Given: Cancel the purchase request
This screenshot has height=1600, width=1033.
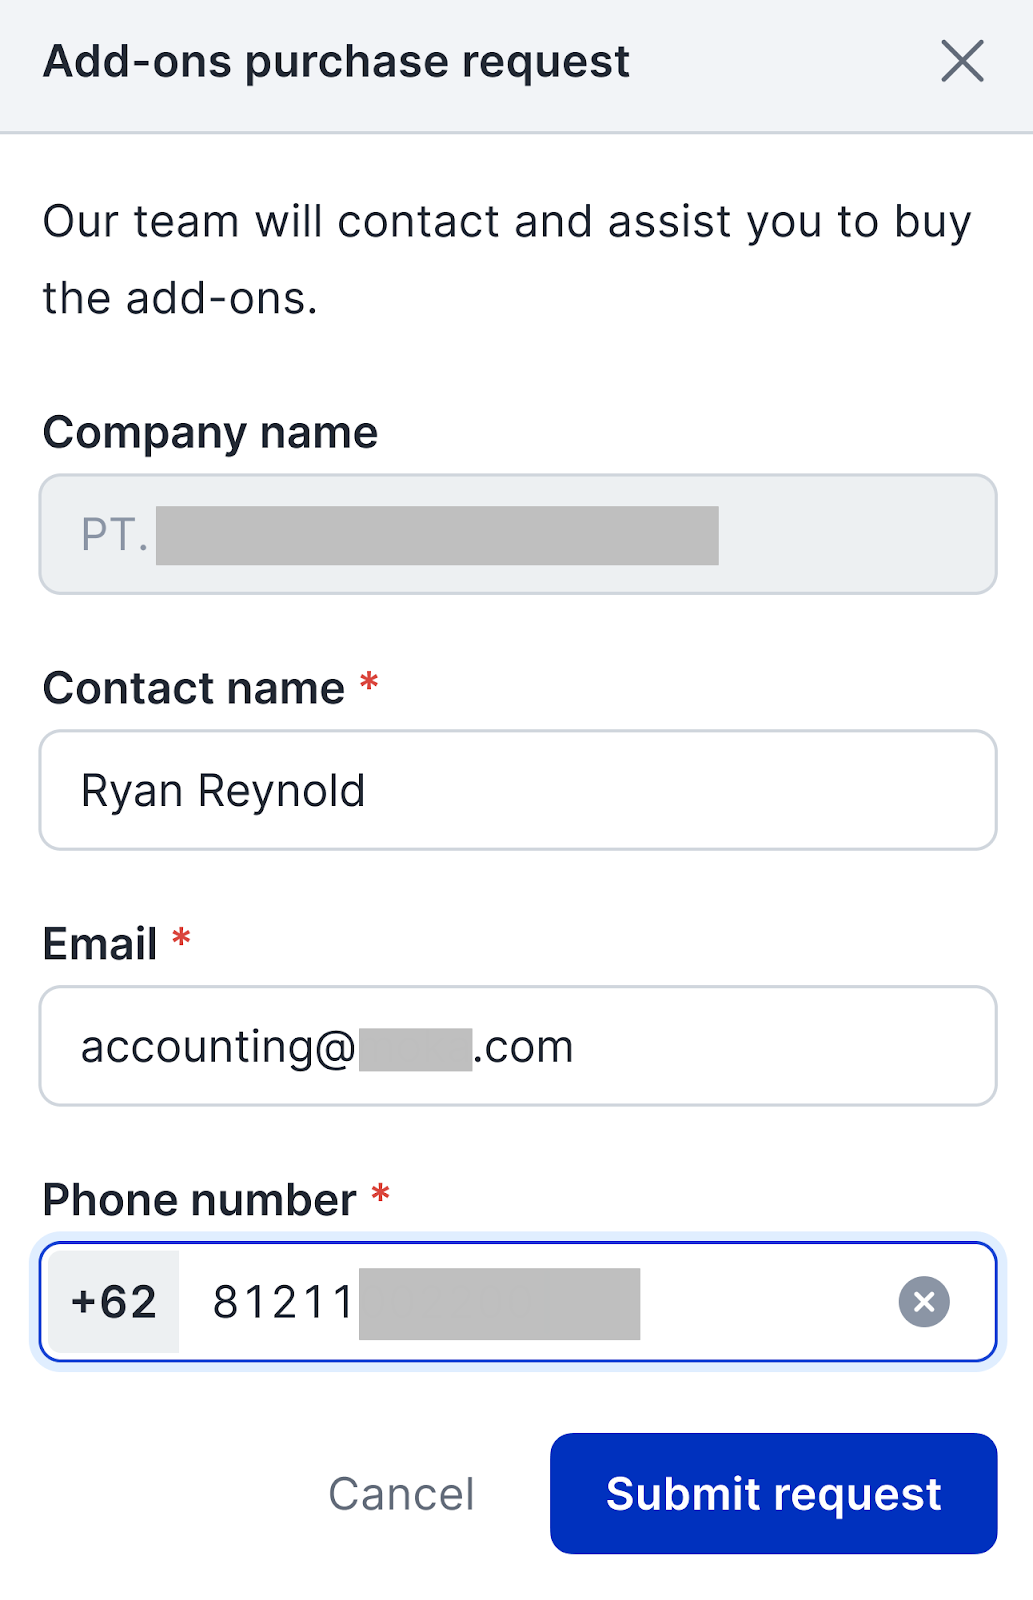Looking at the screenshot, I should (401, 1494).
